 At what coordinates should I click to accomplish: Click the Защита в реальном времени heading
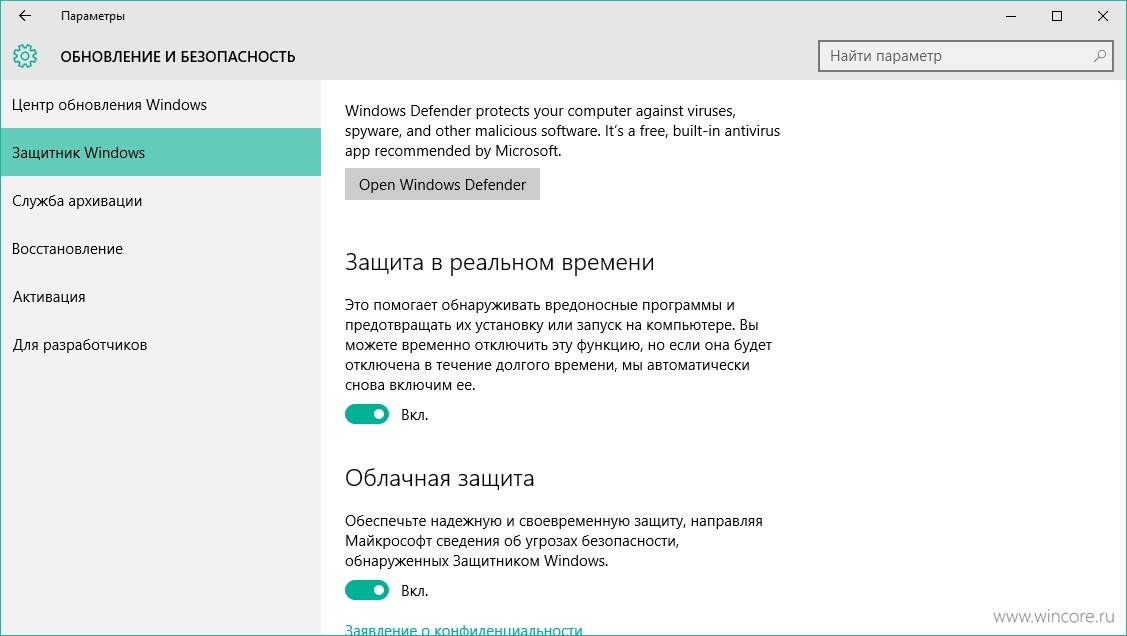coord(500,262)
